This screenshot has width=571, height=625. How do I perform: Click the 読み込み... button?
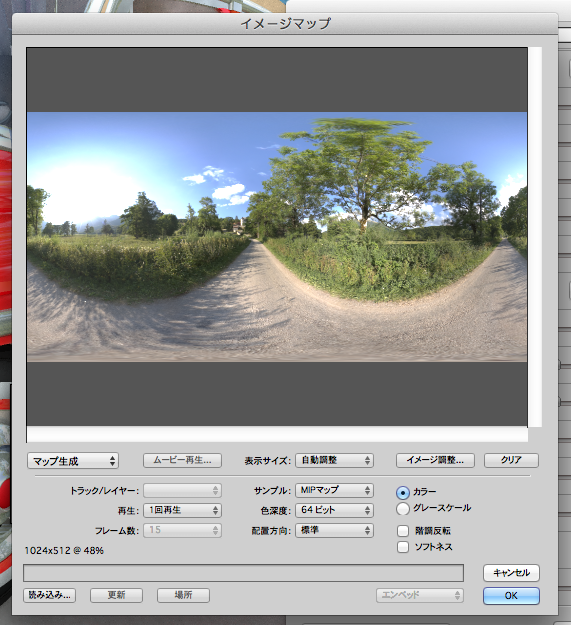tap(49, 596)
